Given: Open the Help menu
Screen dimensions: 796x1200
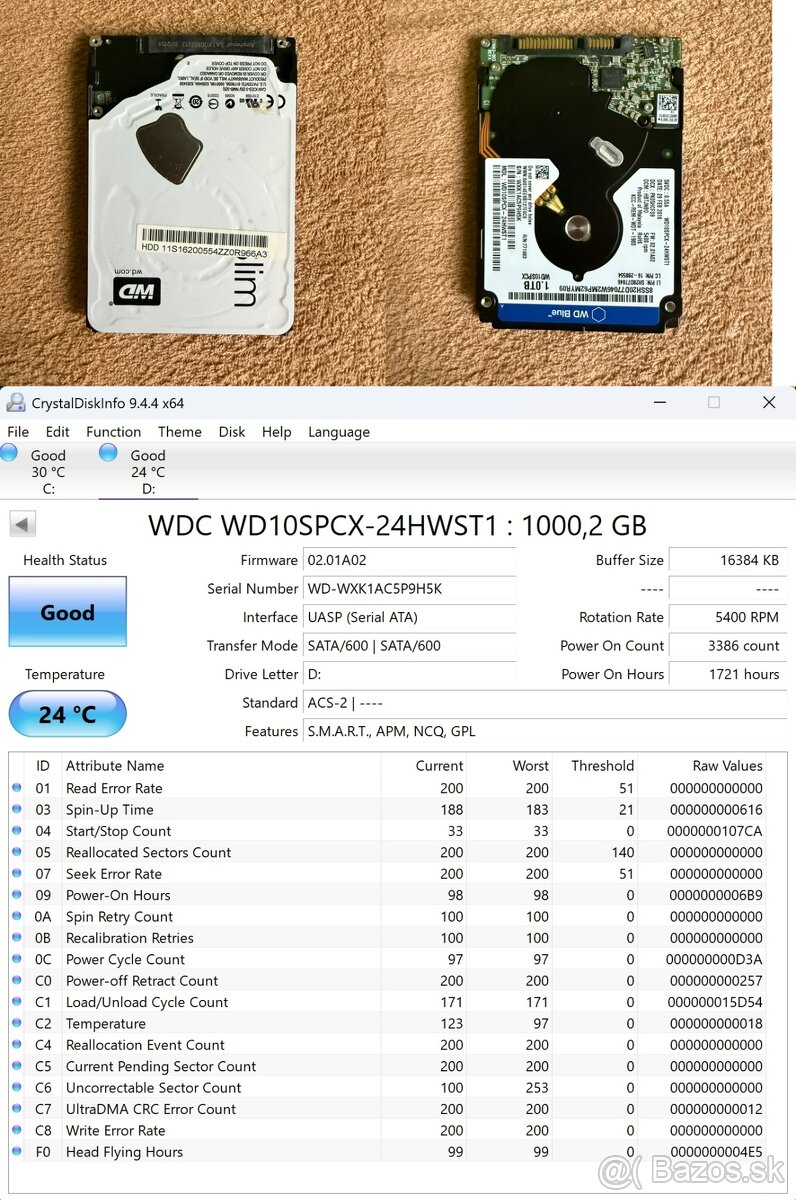Looking at the screenshot, I should pyautogui.click(x=277, y=432).
